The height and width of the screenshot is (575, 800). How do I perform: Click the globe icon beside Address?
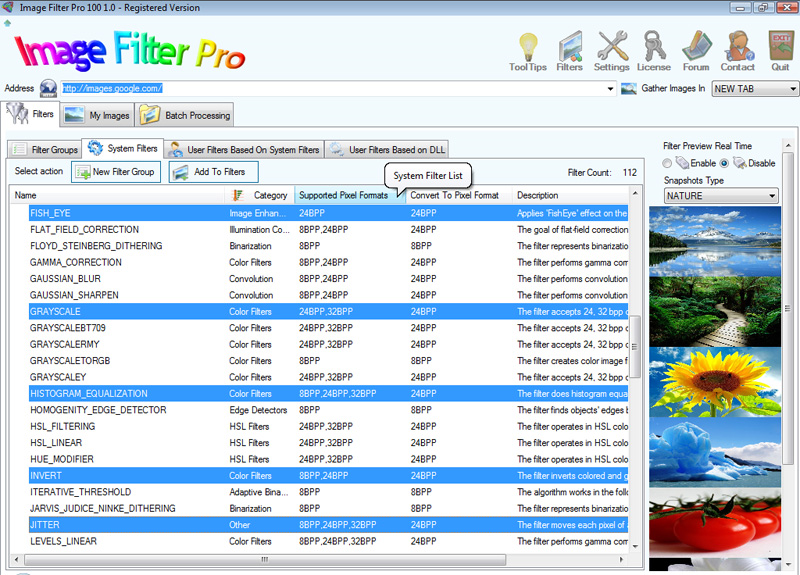[x=48, y=88]
